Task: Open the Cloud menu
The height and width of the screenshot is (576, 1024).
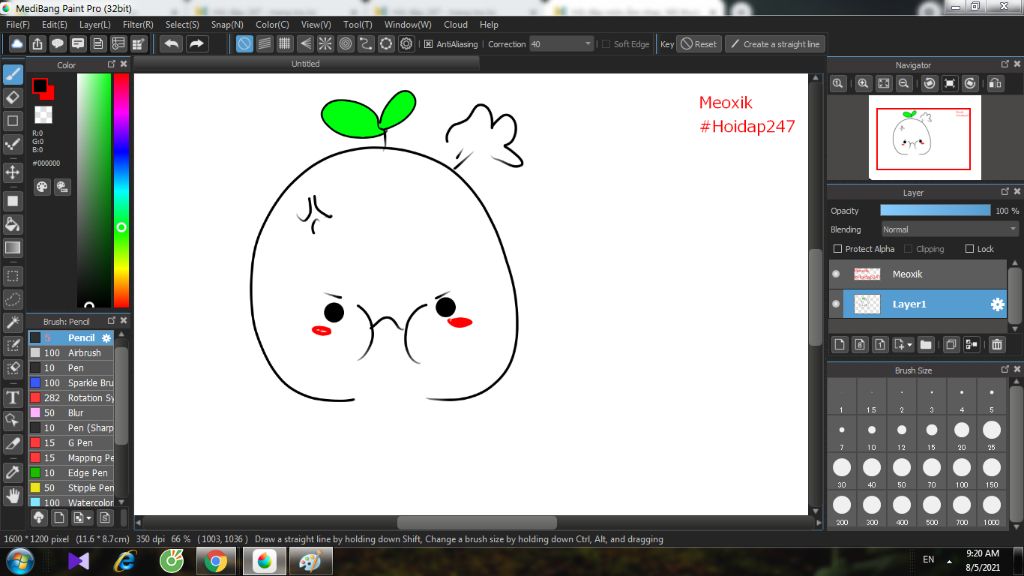Action: pyautogui.click(x=455, y=25)
